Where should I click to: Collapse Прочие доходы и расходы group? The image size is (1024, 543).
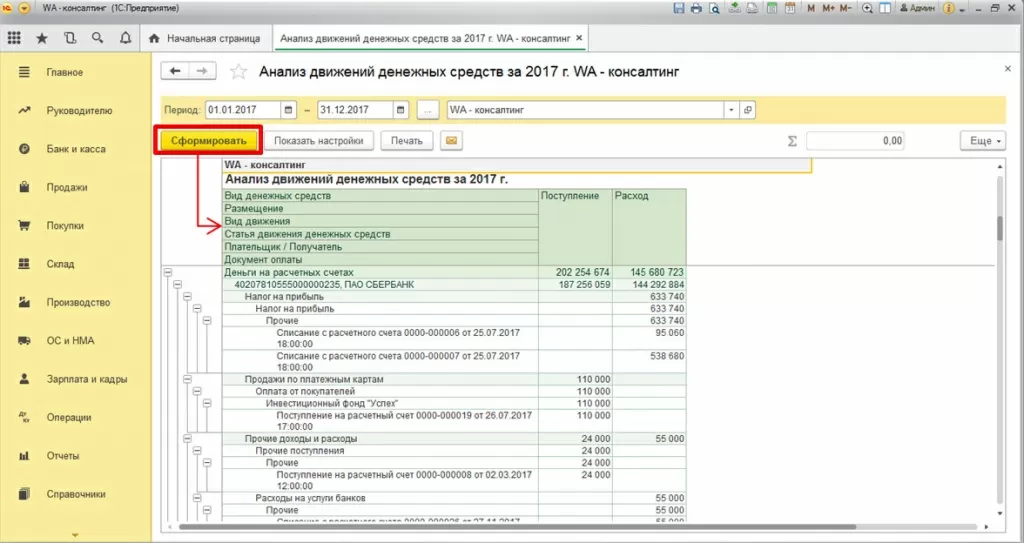click(x=187, y=438)
